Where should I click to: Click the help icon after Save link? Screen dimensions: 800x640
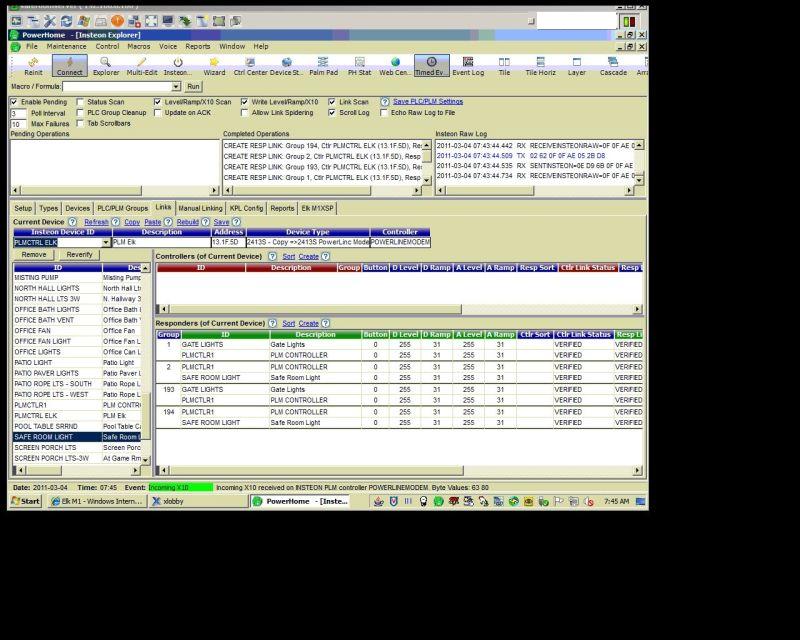(236, 222)
